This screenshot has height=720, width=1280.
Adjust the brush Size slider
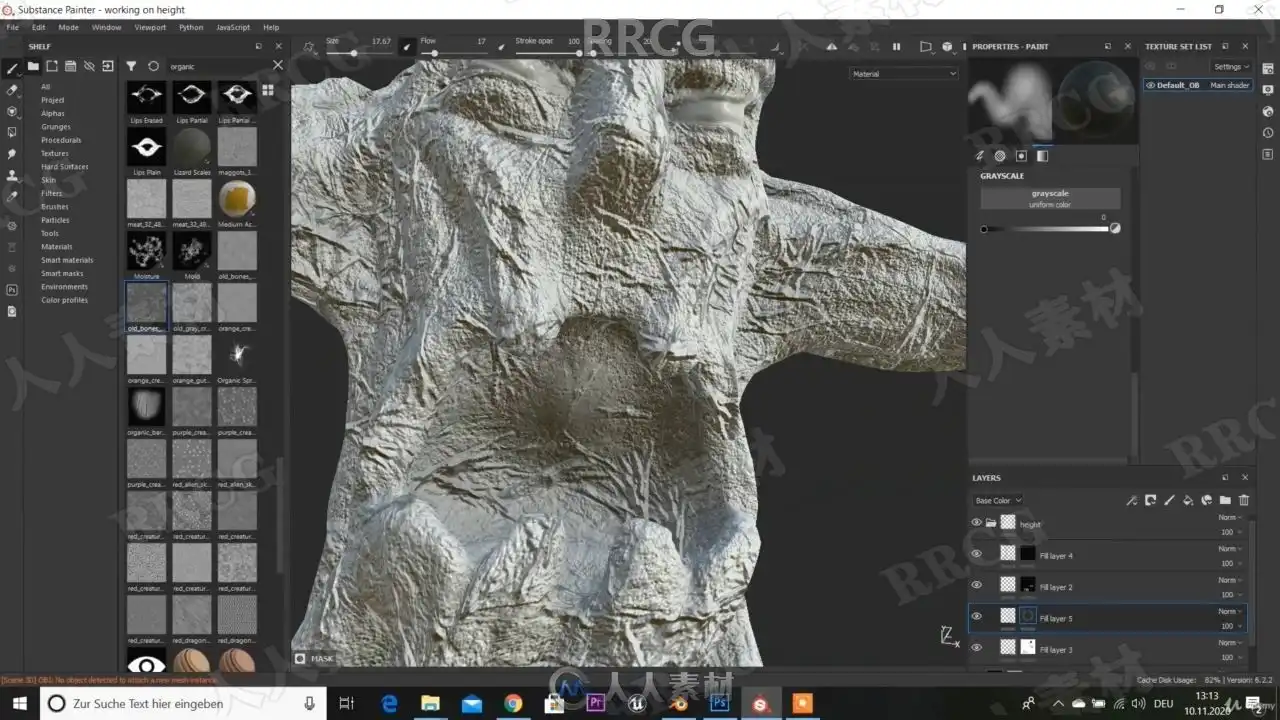358,52
